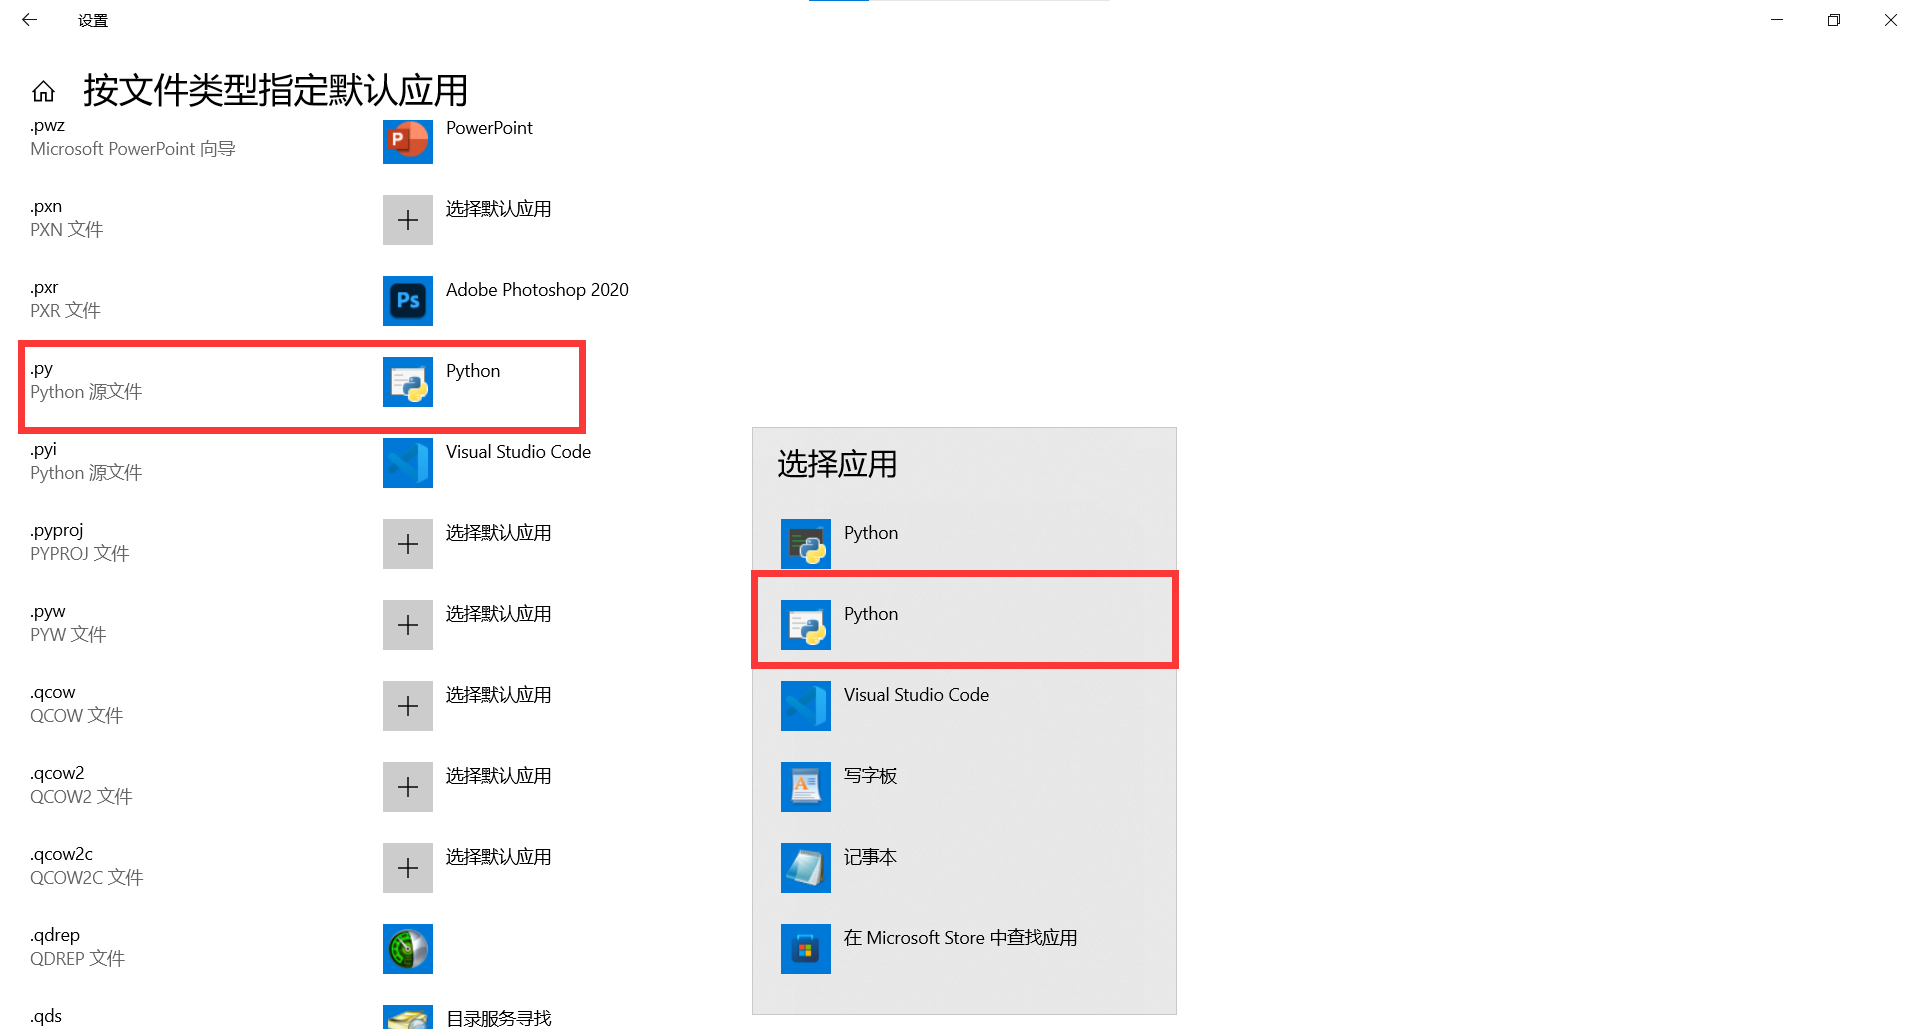Click plus icon for .pyw file type
Screen dimensions: 1912x1029
pyautogui.click(x=408, y=625)
